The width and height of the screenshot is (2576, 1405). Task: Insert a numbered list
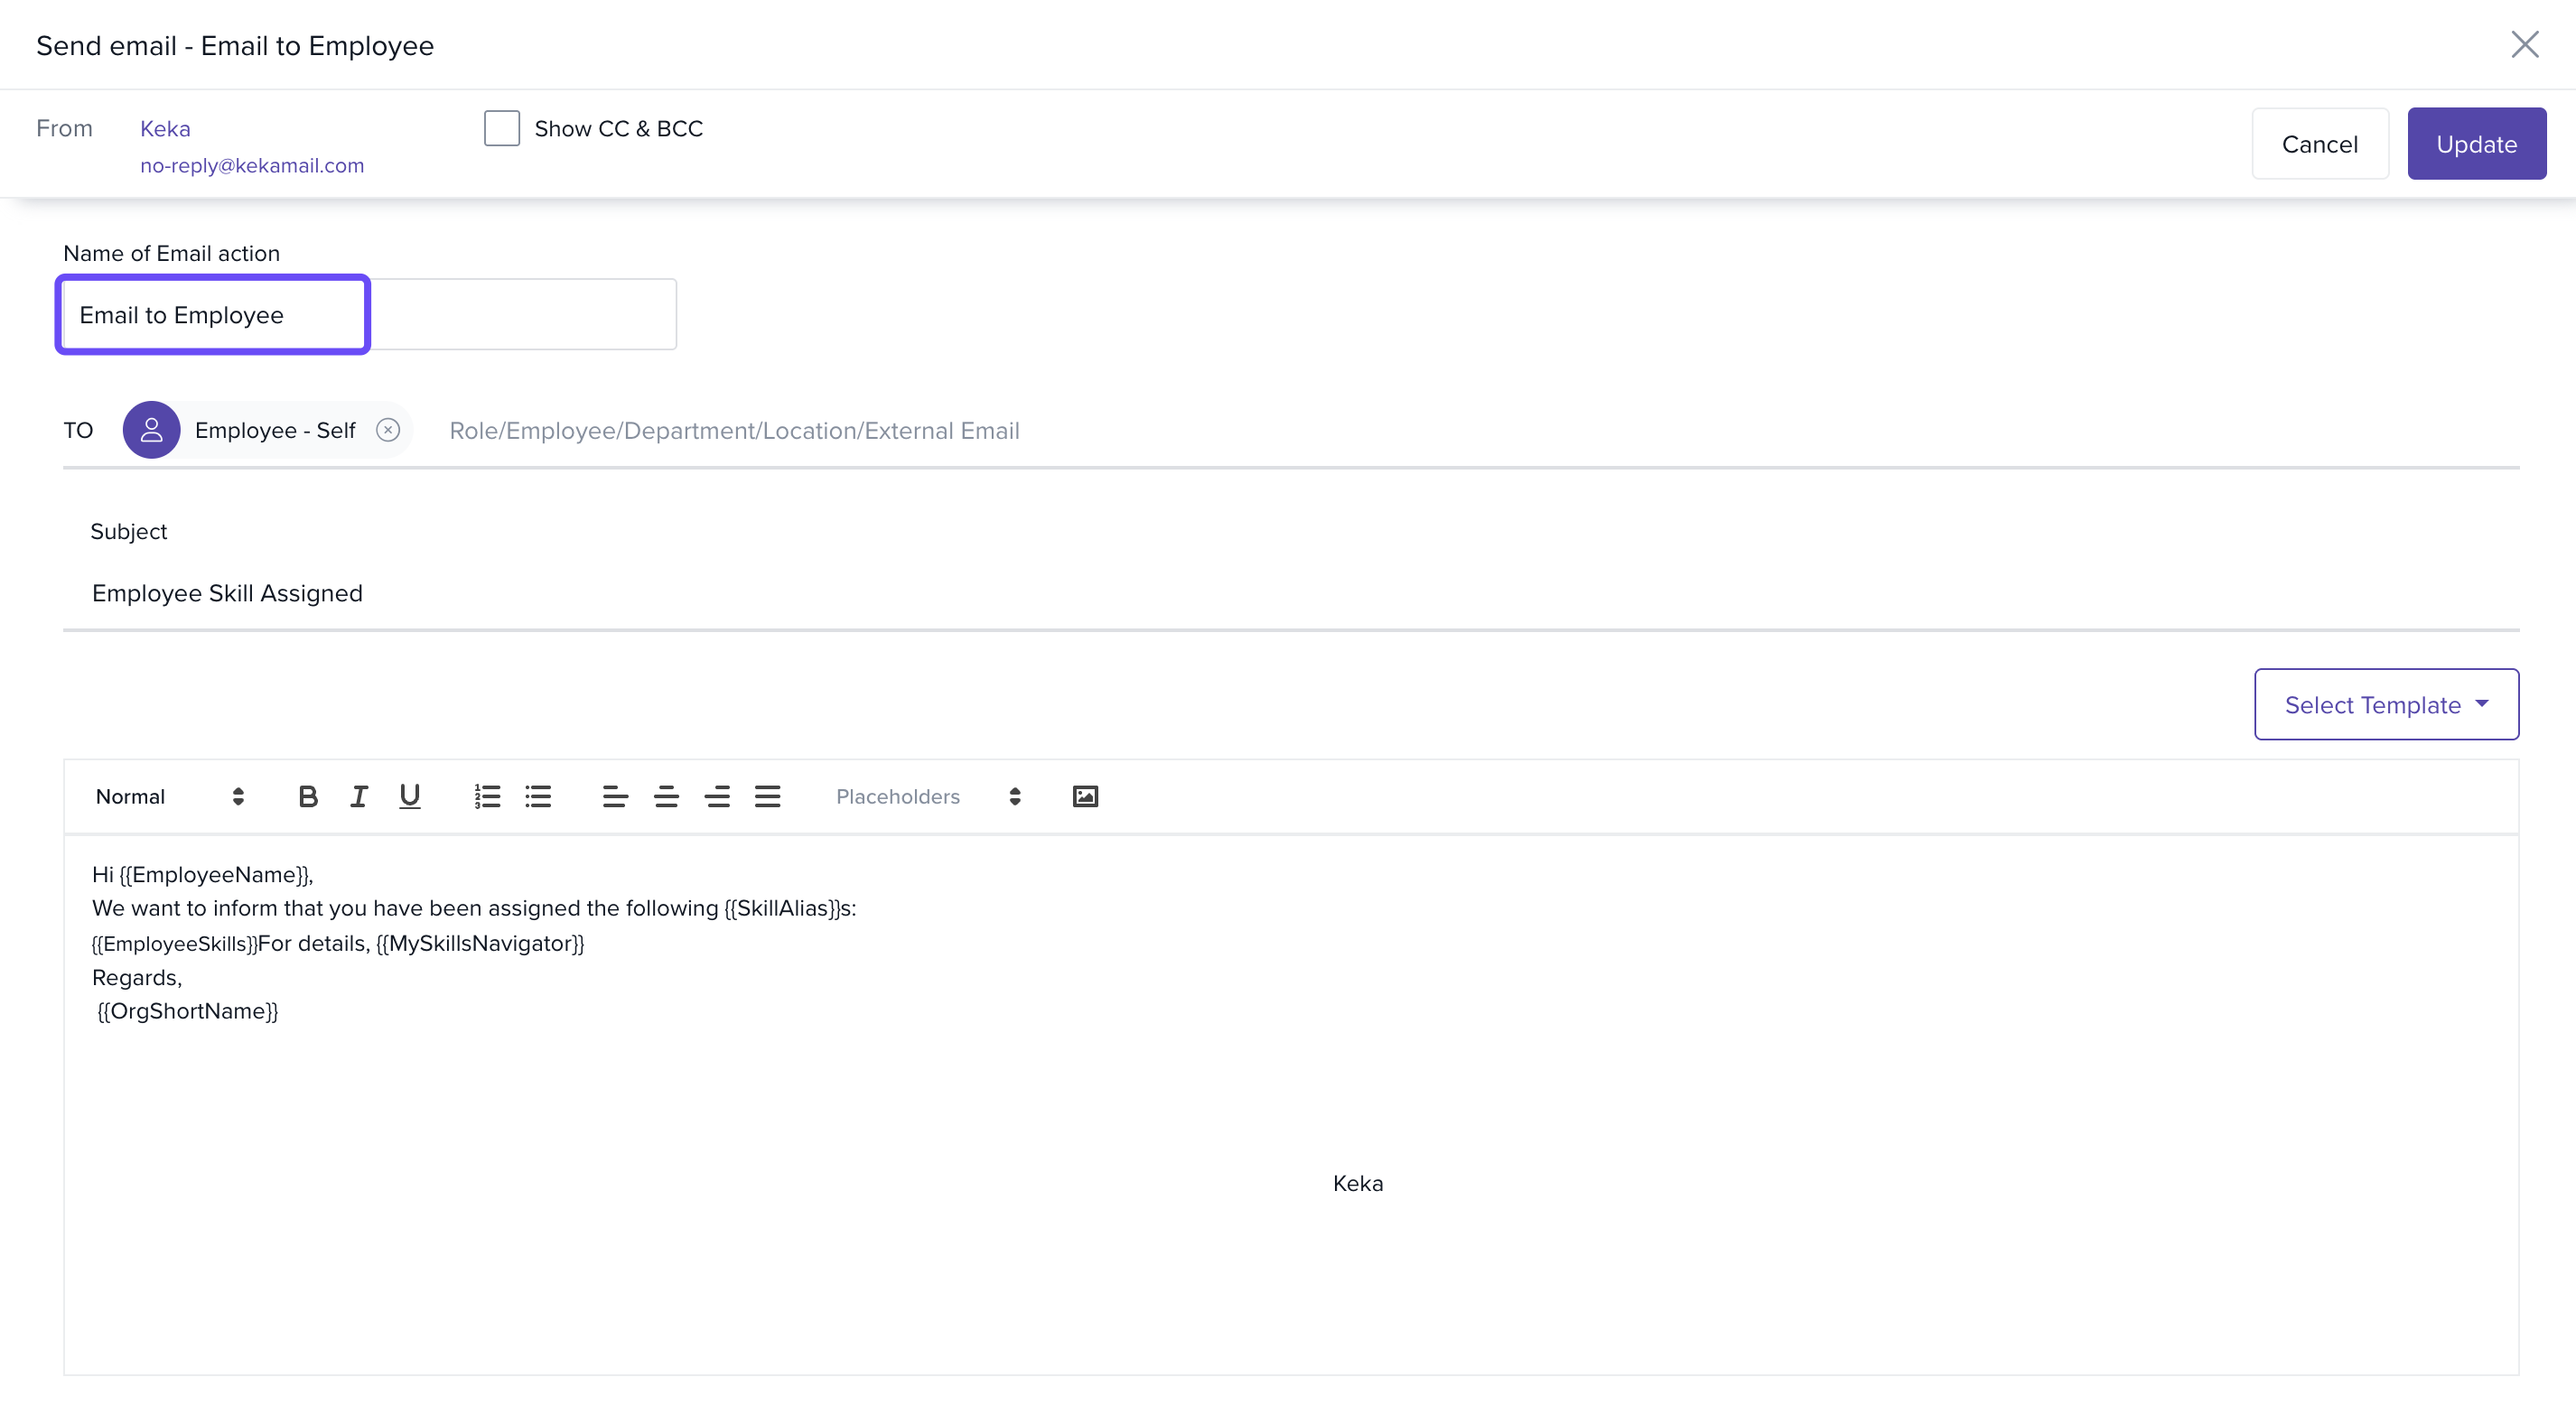(x=487, y=796)
